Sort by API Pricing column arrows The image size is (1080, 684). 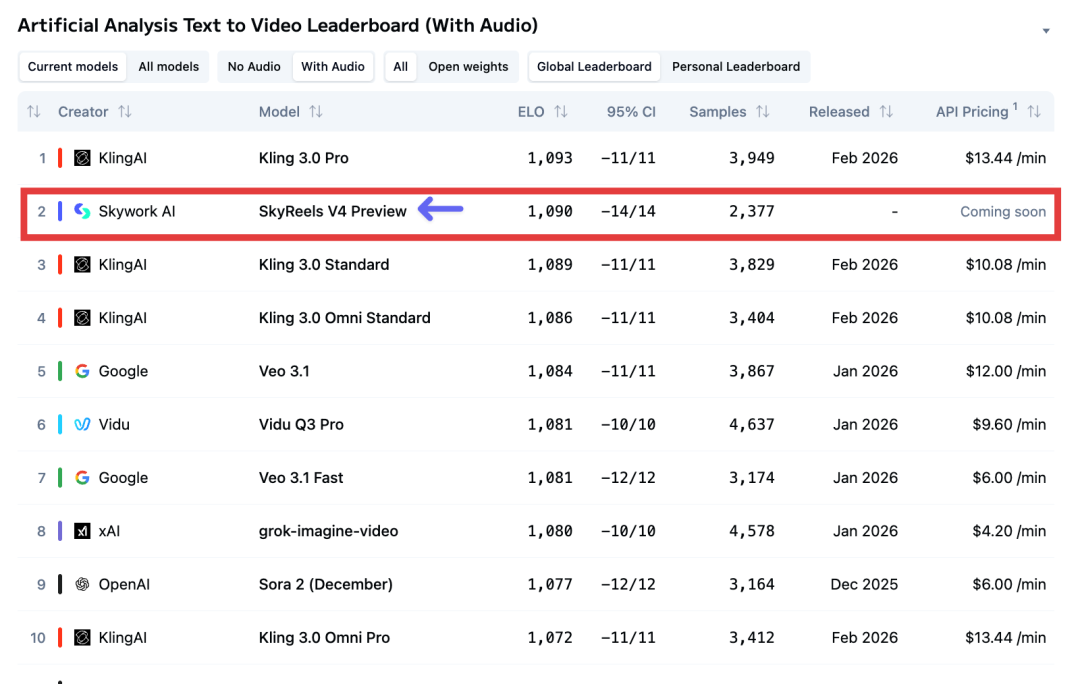(1034, 112)
